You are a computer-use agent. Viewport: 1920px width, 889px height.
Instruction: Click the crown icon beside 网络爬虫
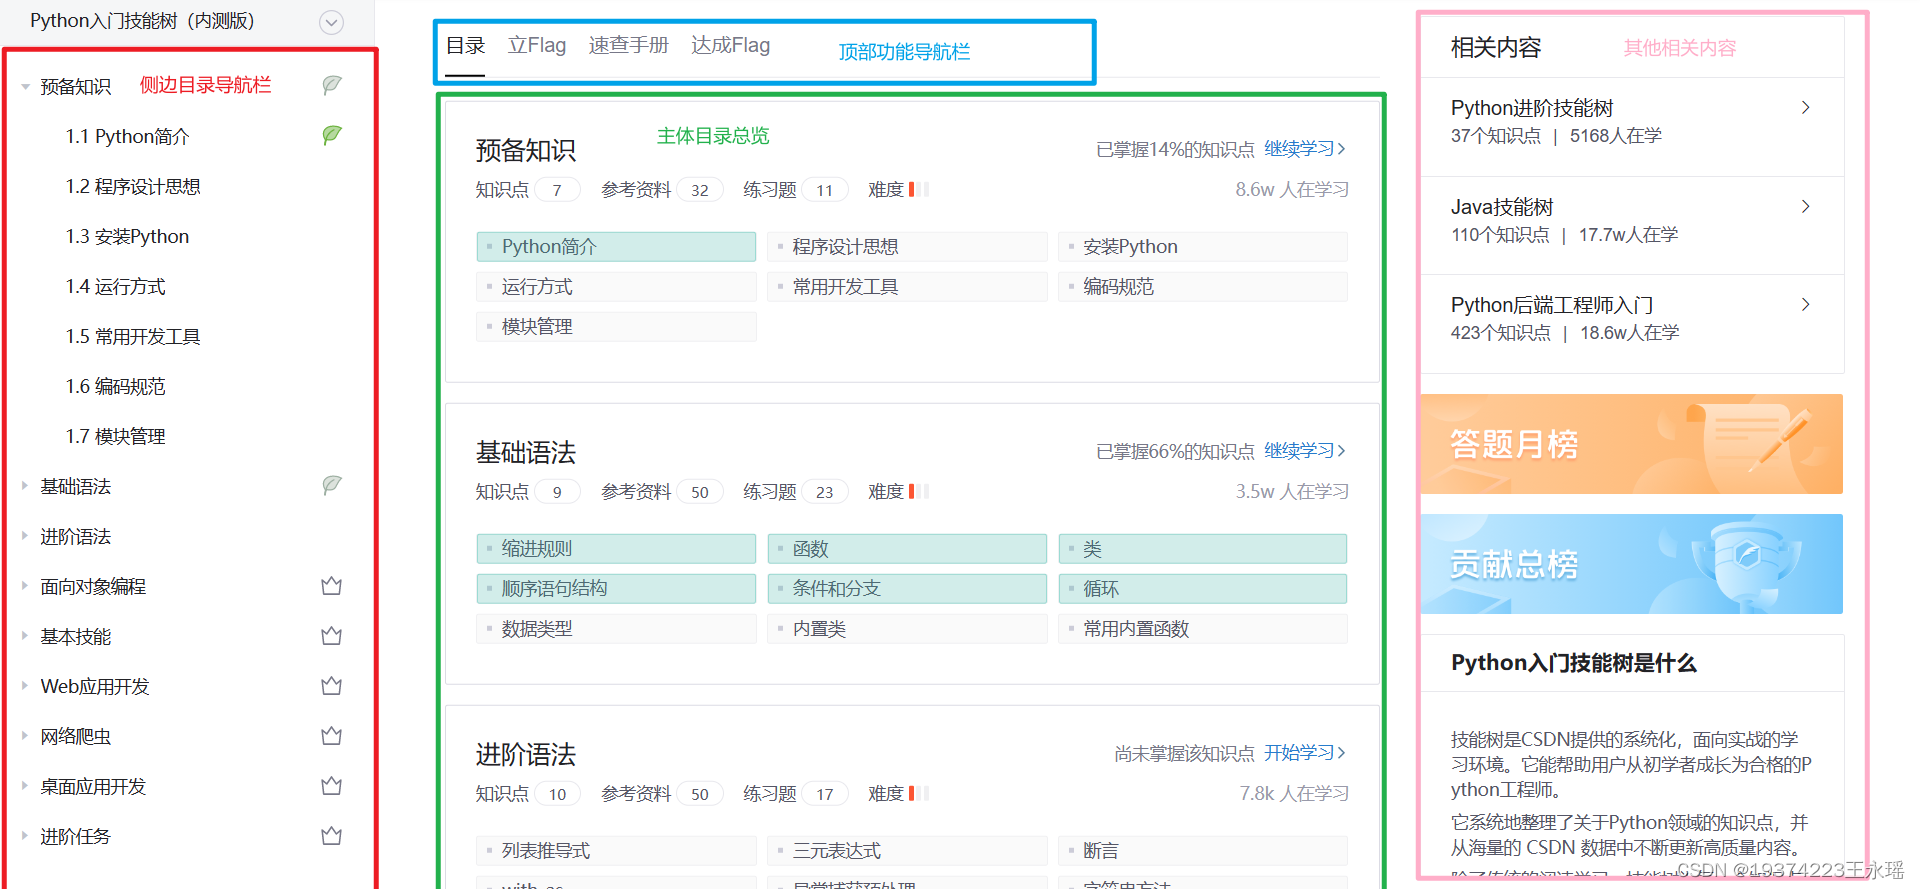click(332, 736)
